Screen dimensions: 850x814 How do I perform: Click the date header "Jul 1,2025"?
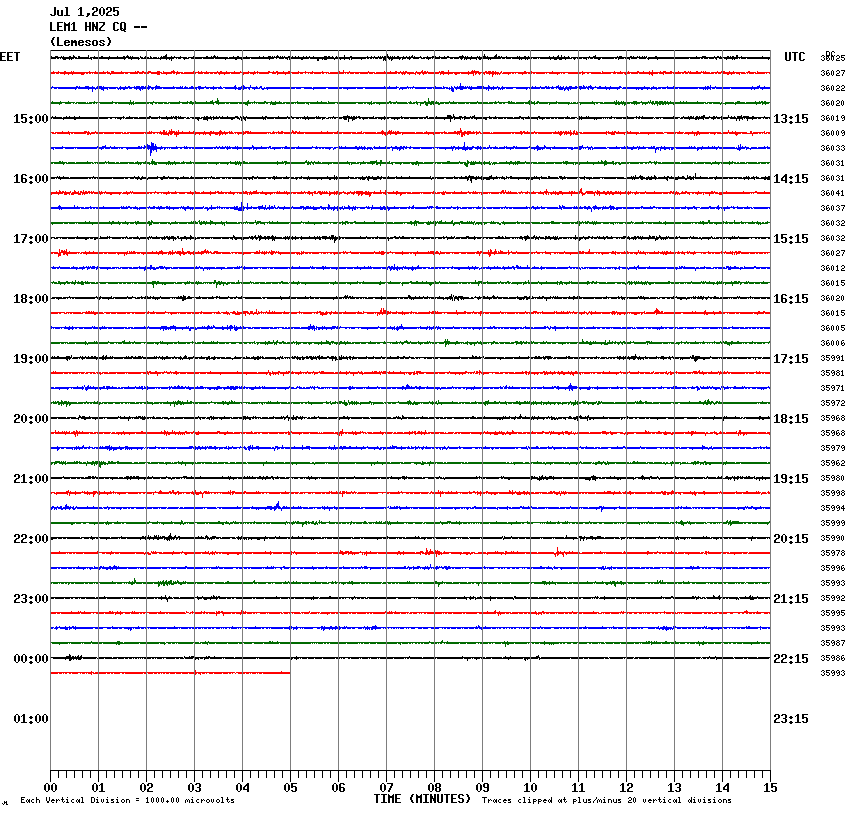point(85,12)
